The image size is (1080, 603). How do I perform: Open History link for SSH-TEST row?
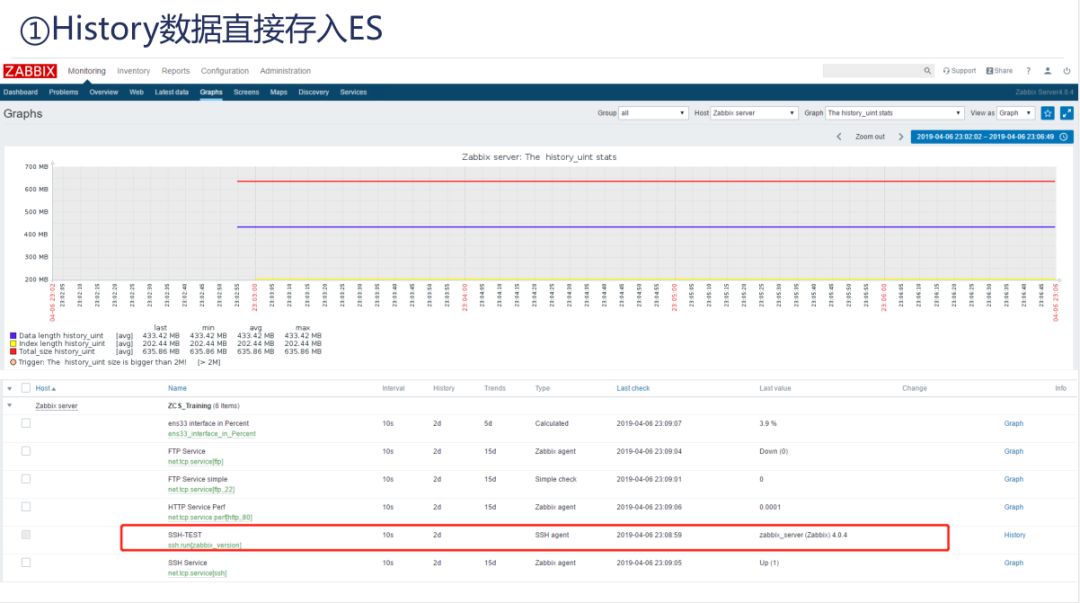tap(1015, 535)
